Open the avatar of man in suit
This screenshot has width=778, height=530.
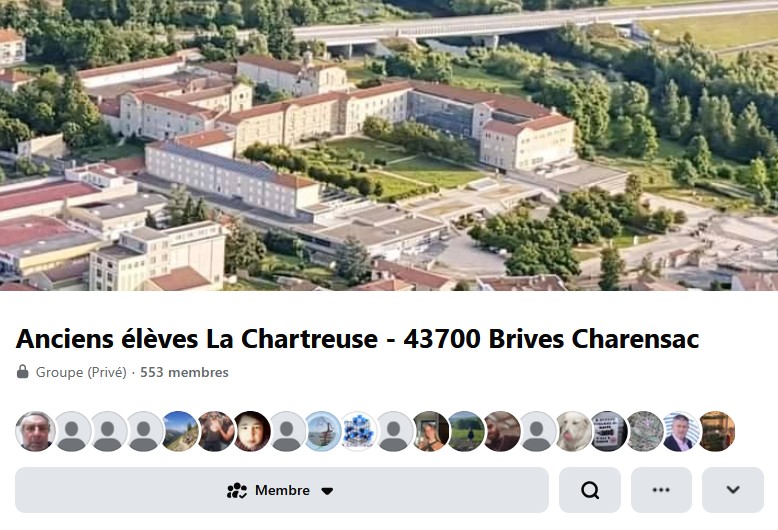coord(680,431)
